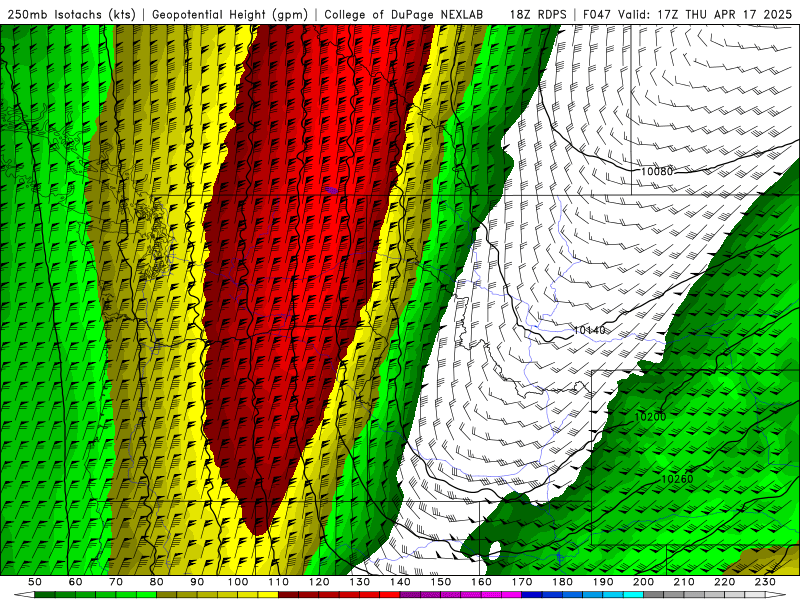Click the 10140 height contour label

589,330
